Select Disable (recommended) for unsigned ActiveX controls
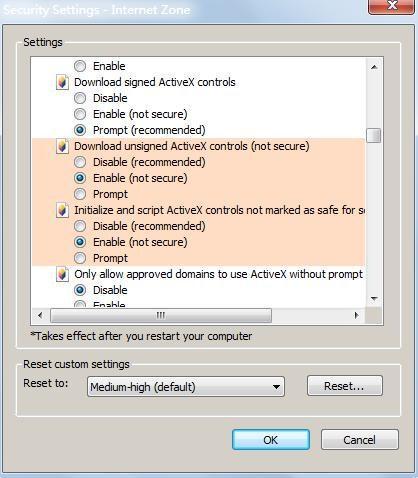Screen dimensions: 418x478 pos(80,162)
